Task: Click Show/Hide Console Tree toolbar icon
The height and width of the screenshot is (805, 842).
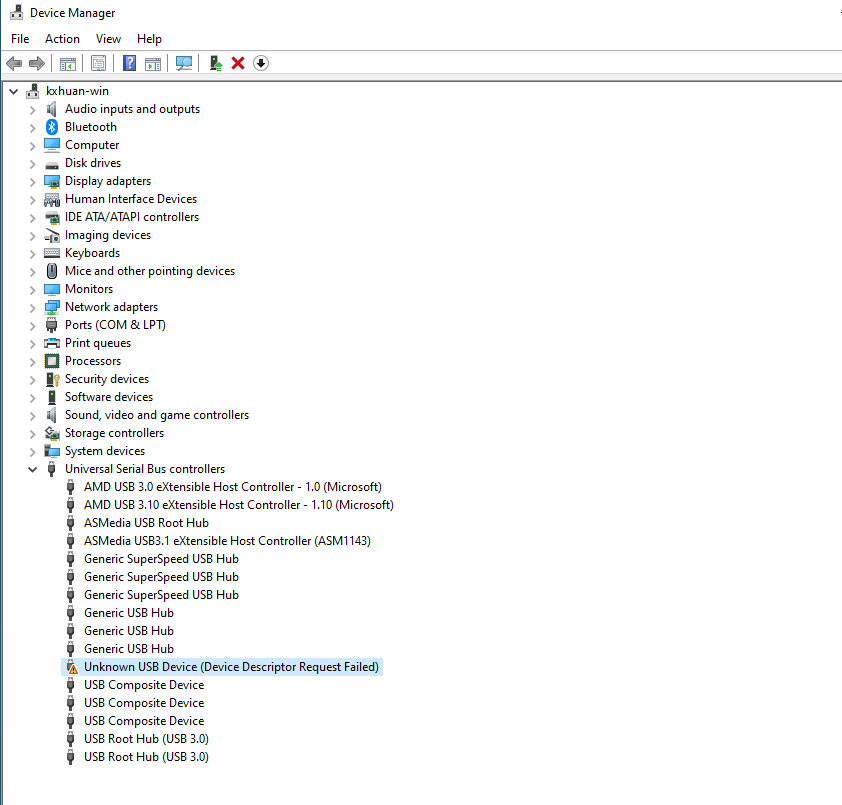Action: tap(68, 63)
